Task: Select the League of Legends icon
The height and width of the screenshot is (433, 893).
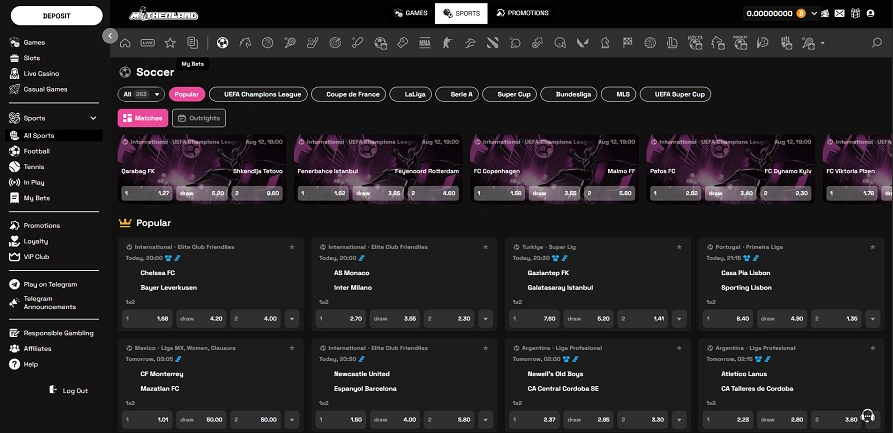Action: 673,43
